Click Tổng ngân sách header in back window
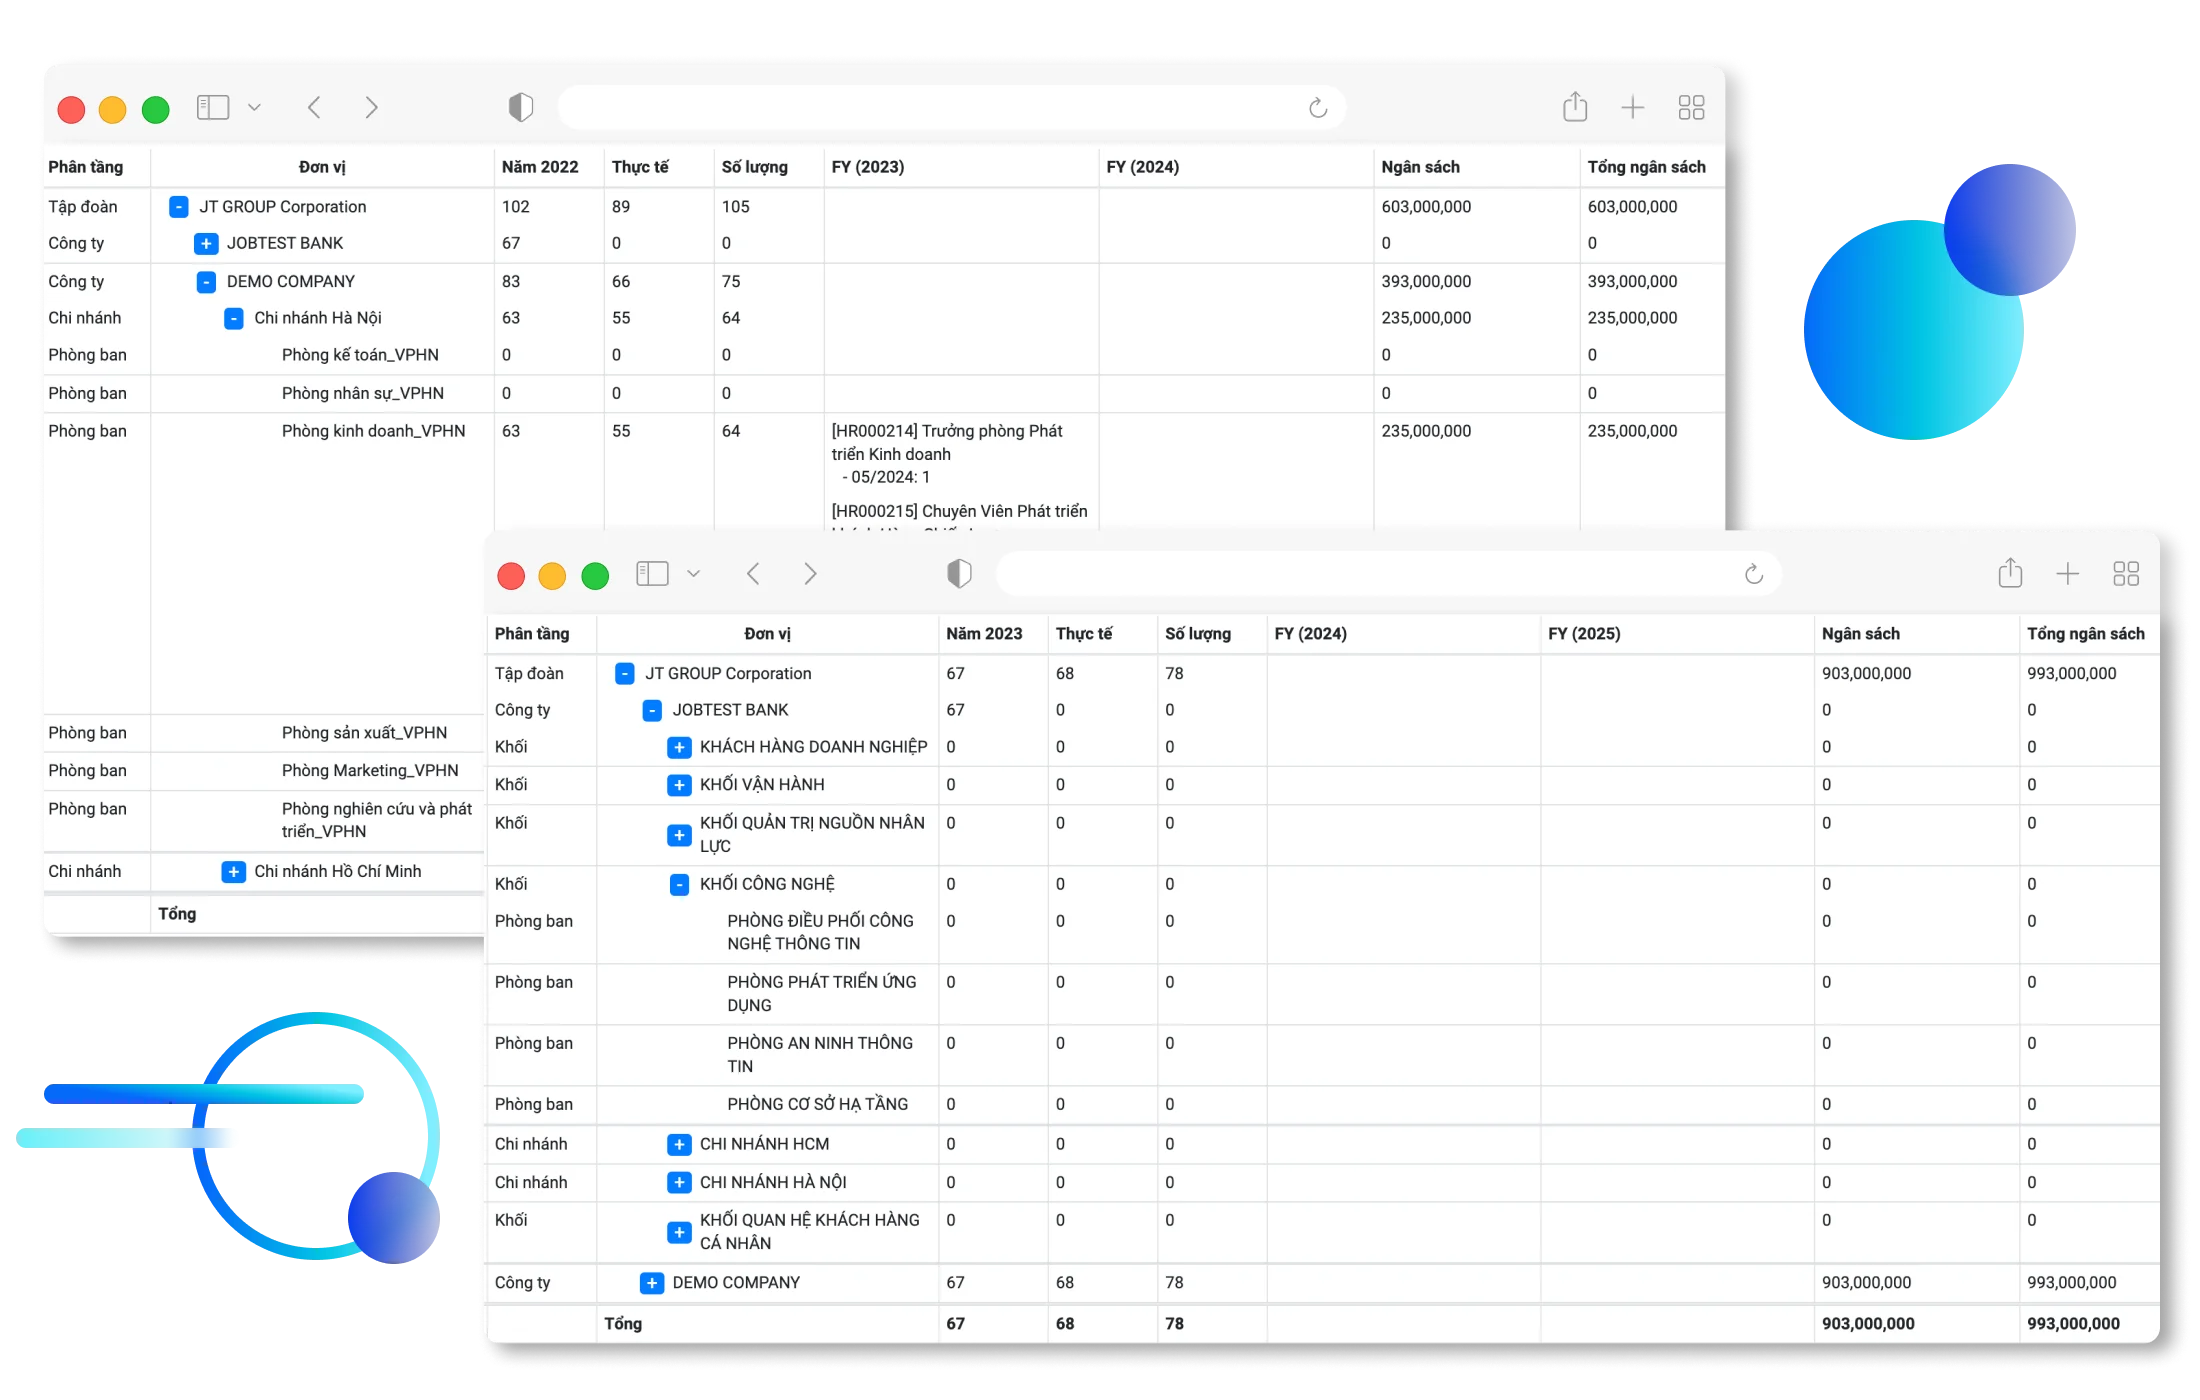The image size is (2200, 1400). 1647,167
